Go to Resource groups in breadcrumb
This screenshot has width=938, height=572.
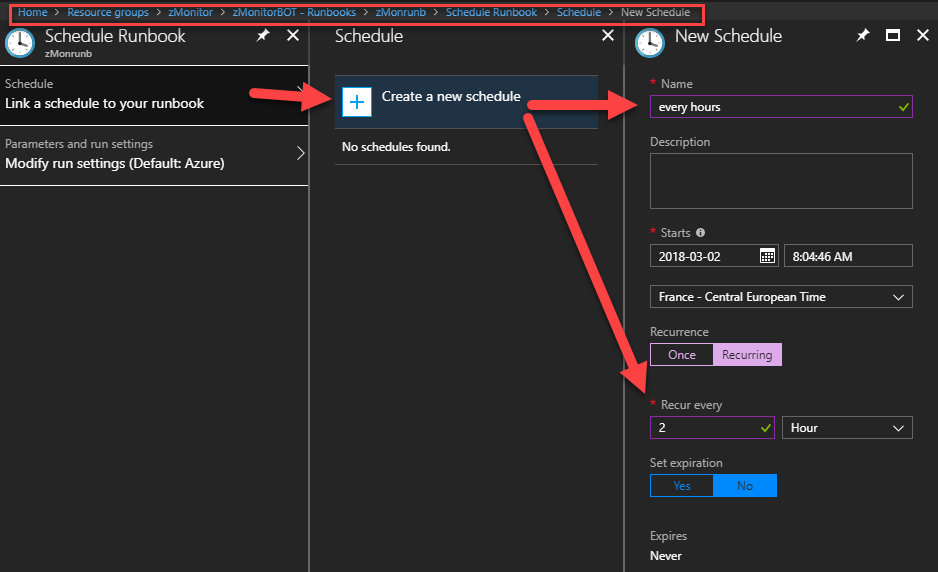point(107,12)
